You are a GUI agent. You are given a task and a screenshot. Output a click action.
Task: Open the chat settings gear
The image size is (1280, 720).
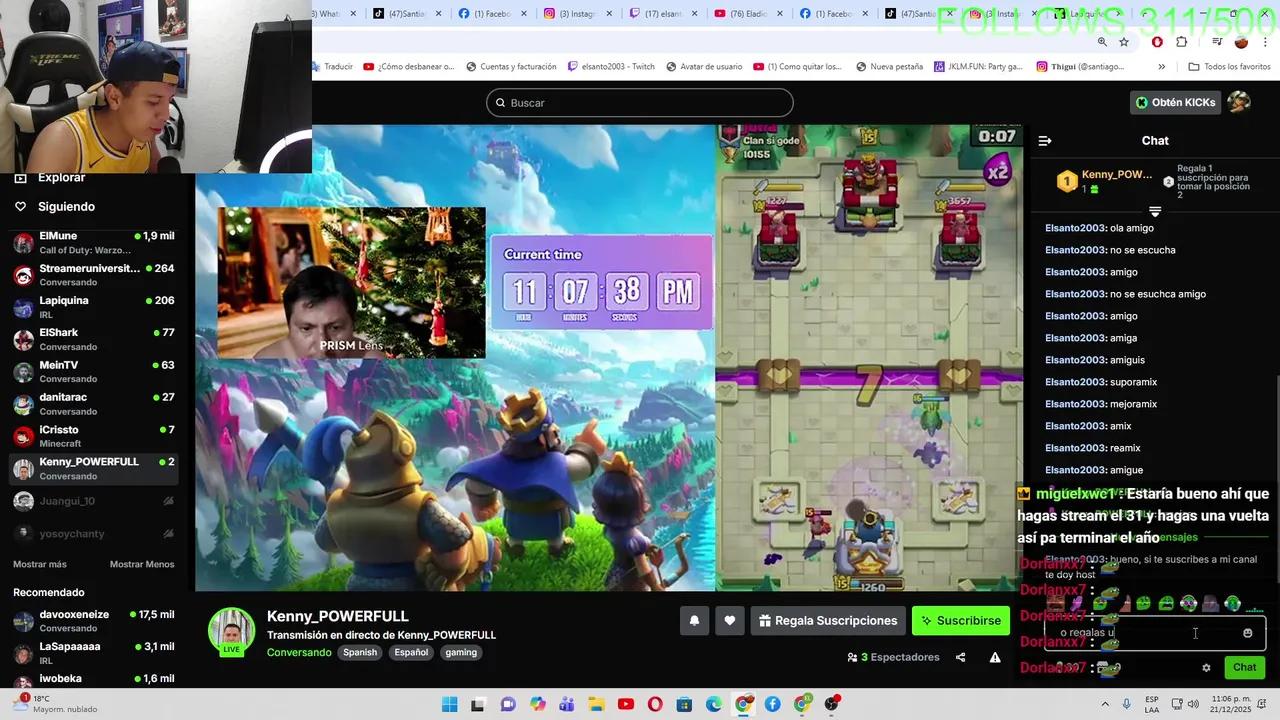(1206, 667)
